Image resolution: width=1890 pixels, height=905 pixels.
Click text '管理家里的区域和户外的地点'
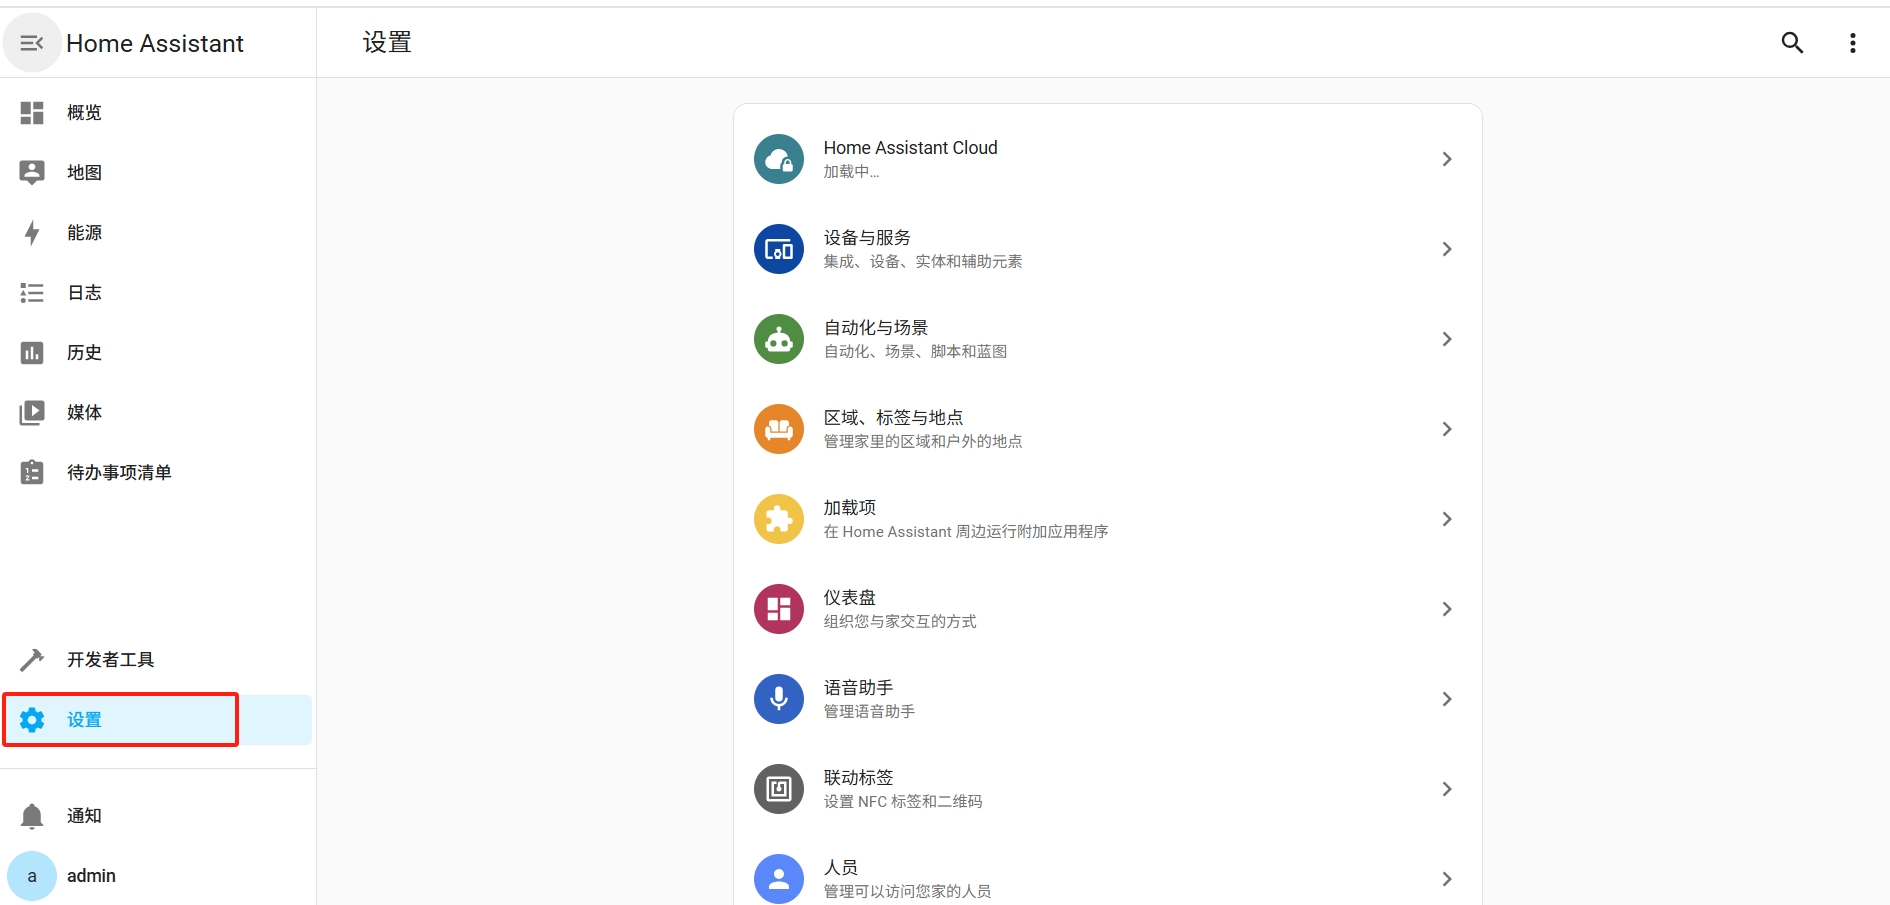pos(923,442)
